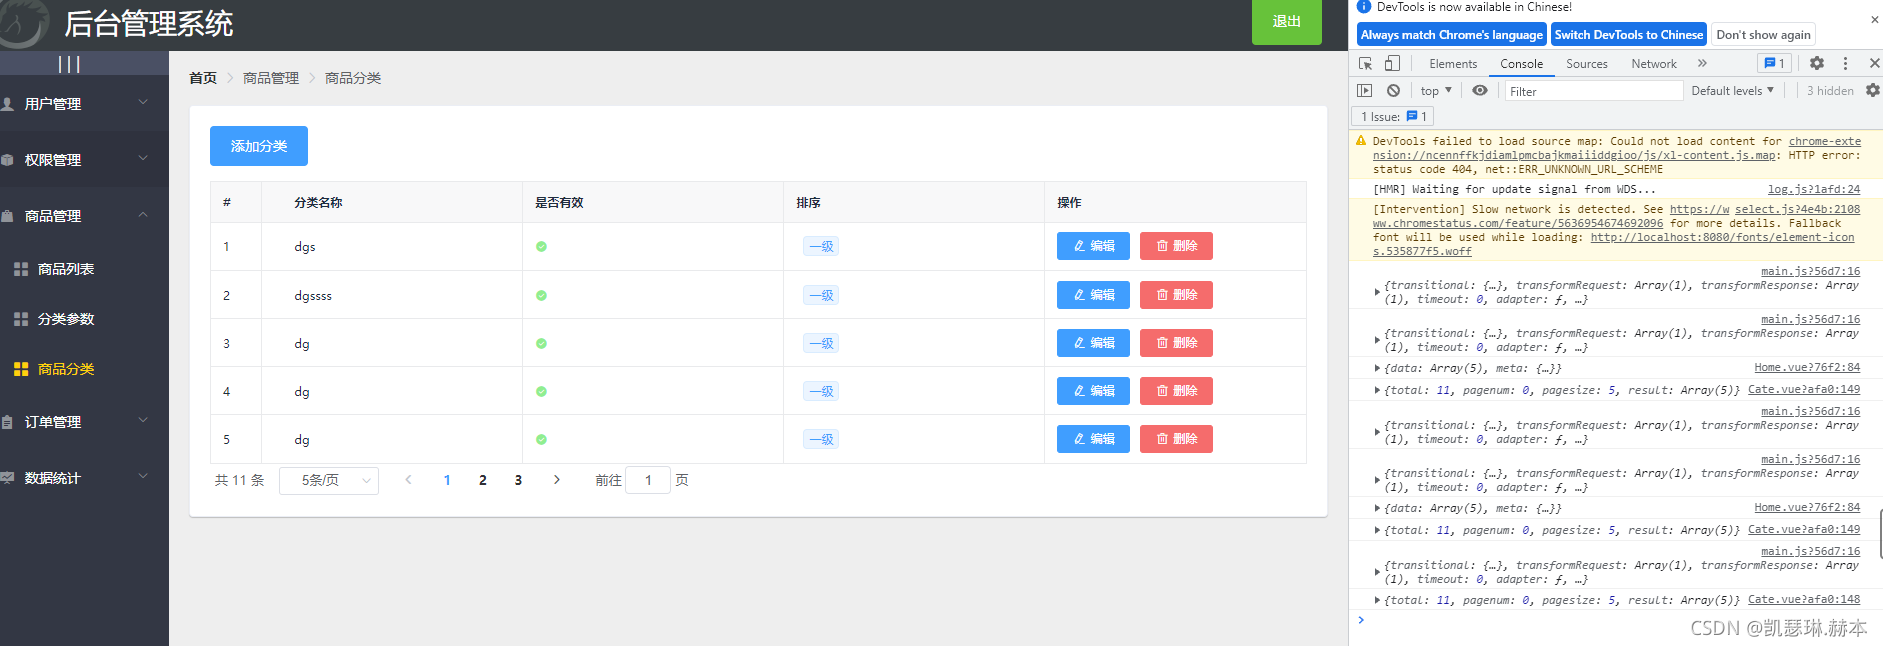
Task: Switch to the Network tab
Action: pyautogui.click(x=1654, y=63)
